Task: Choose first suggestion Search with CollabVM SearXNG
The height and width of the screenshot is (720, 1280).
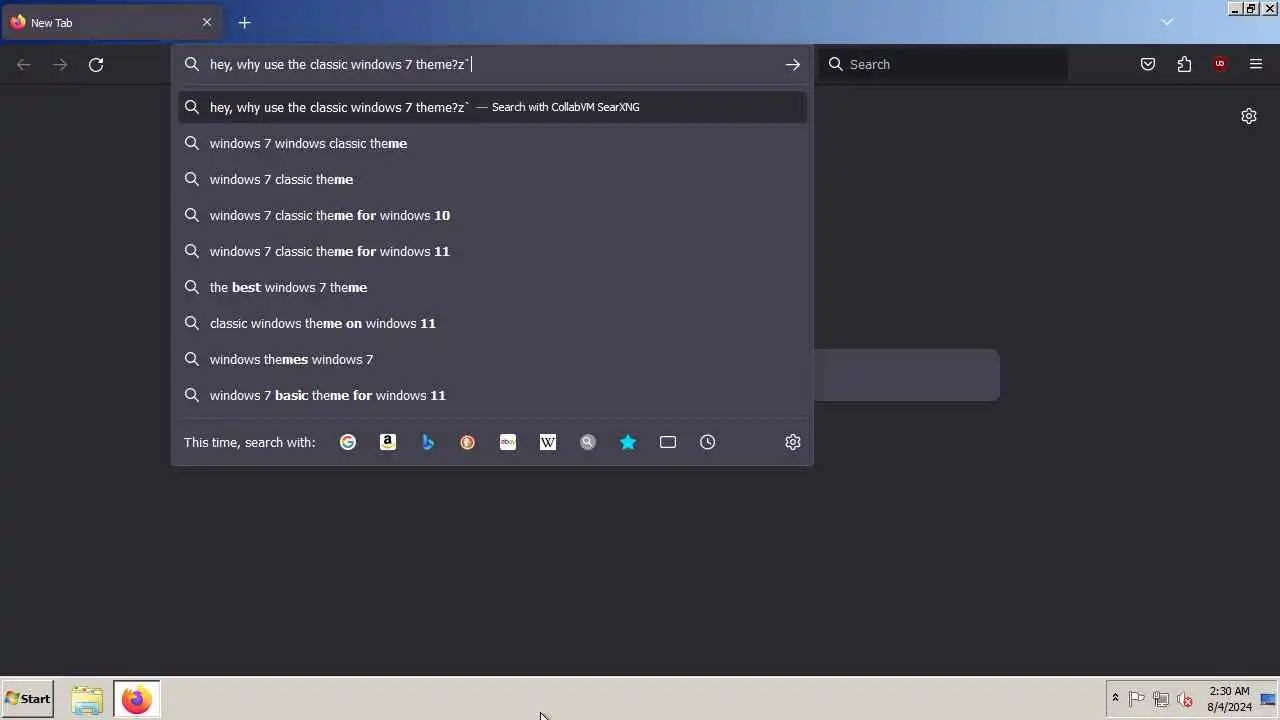Action: pyautogui.click(x=492, y=107)
